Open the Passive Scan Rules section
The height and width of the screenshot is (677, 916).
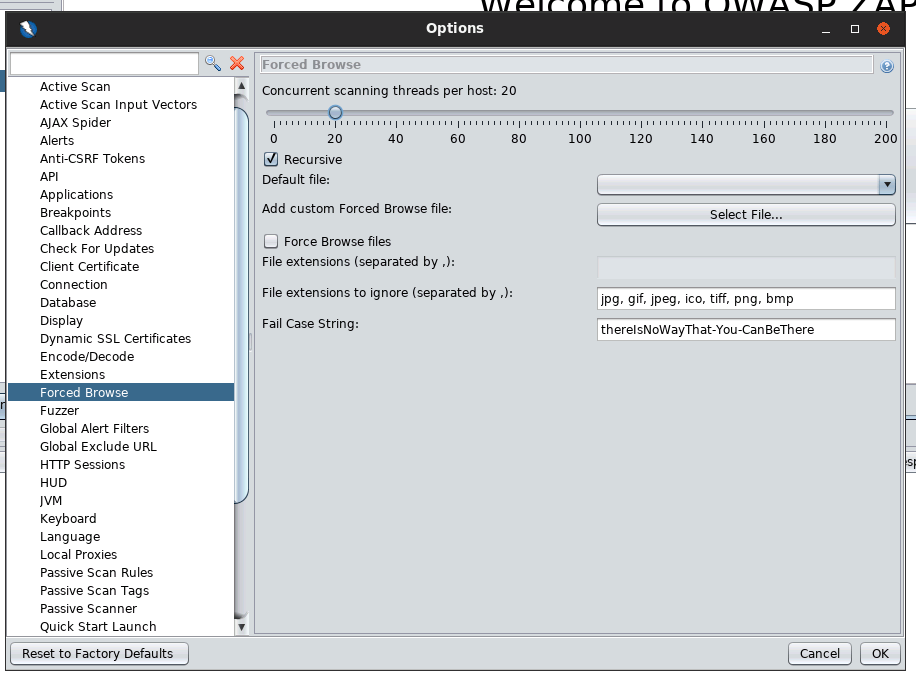pos(96,573)
